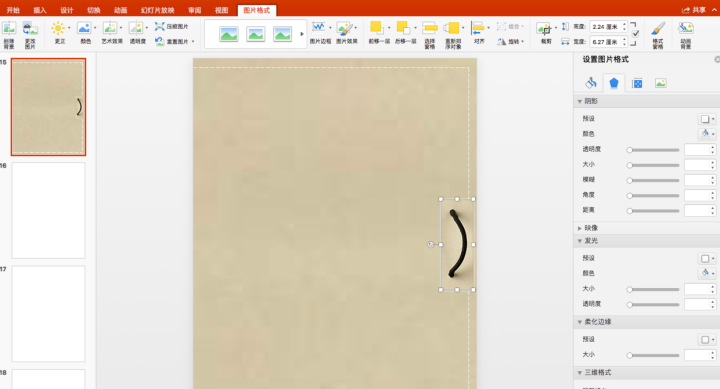The width and height of the screenshot is (720, 389).
Task: Click the 压缩图片 compress pictures button
Action: pyautogui.click(x=172, y=26)
